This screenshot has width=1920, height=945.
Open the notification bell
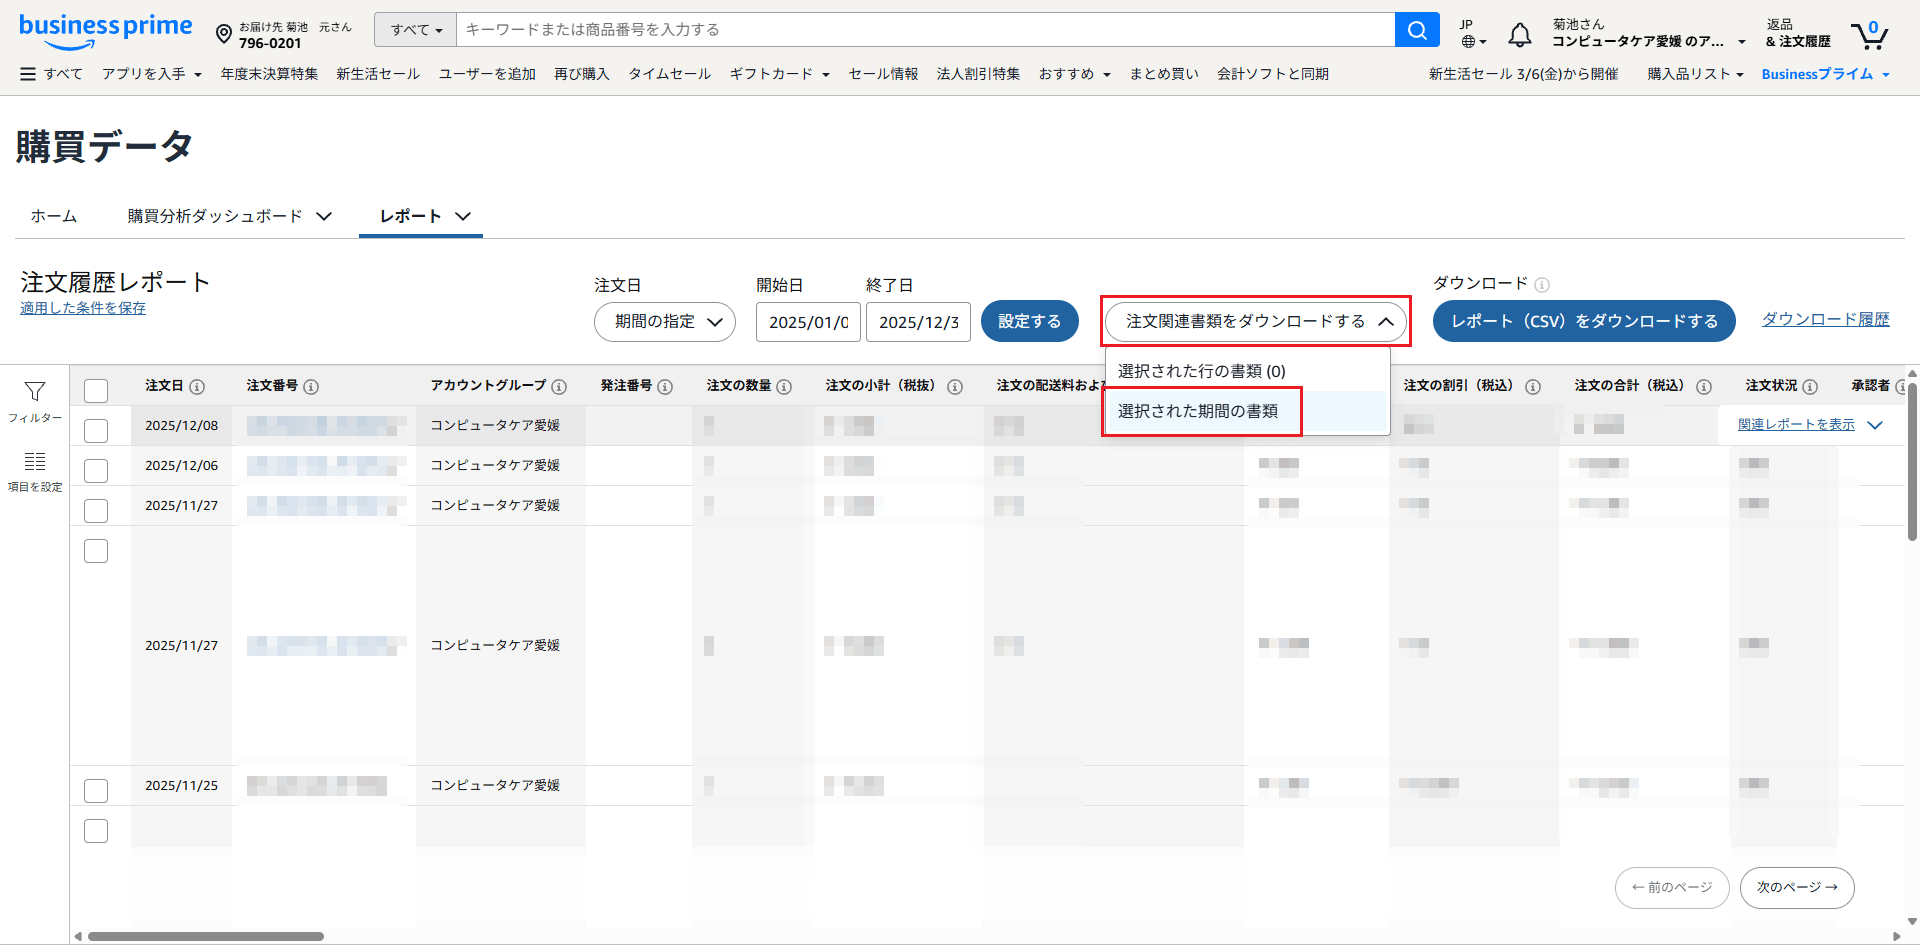click(1519, 35)
